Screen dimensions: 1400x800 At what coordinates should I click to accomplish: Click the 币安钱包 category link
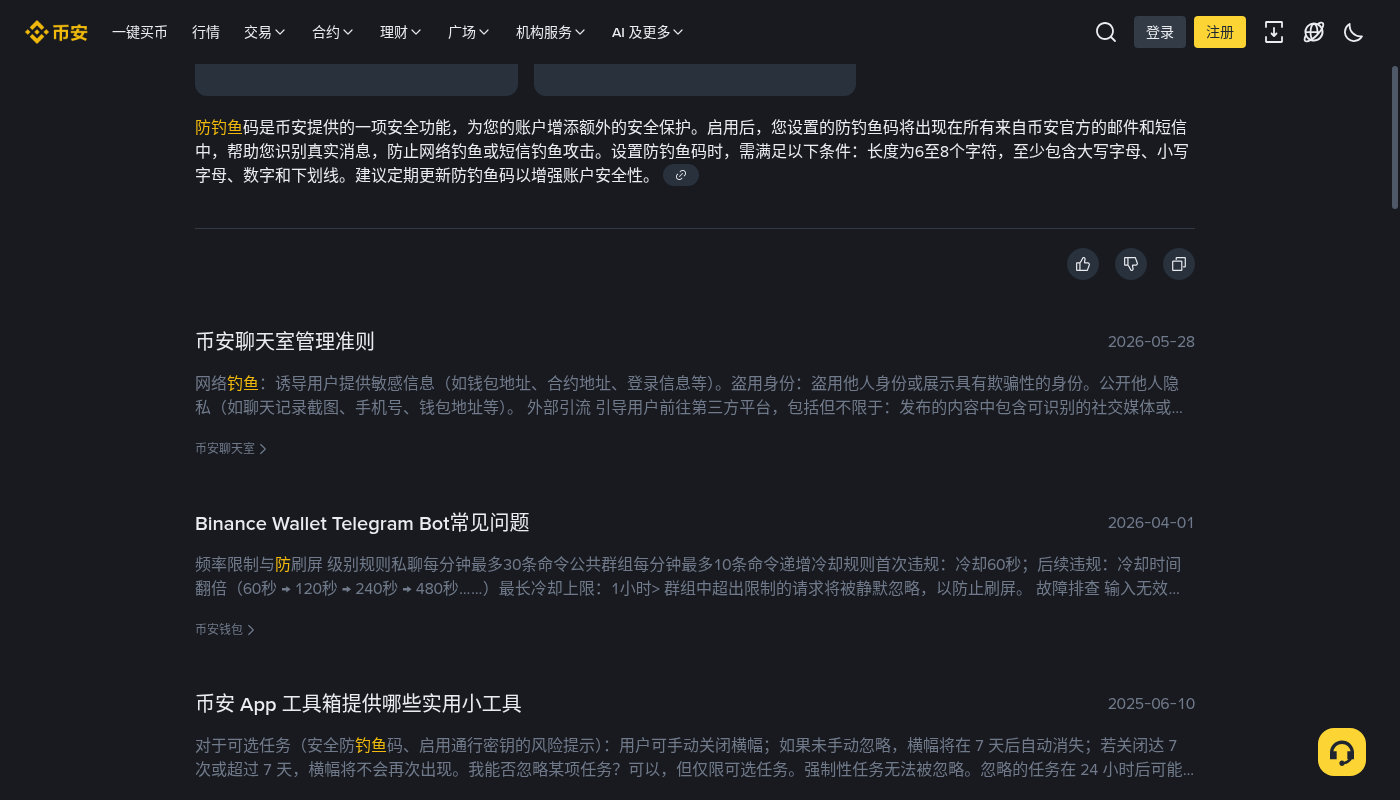(x=225, y=630)
